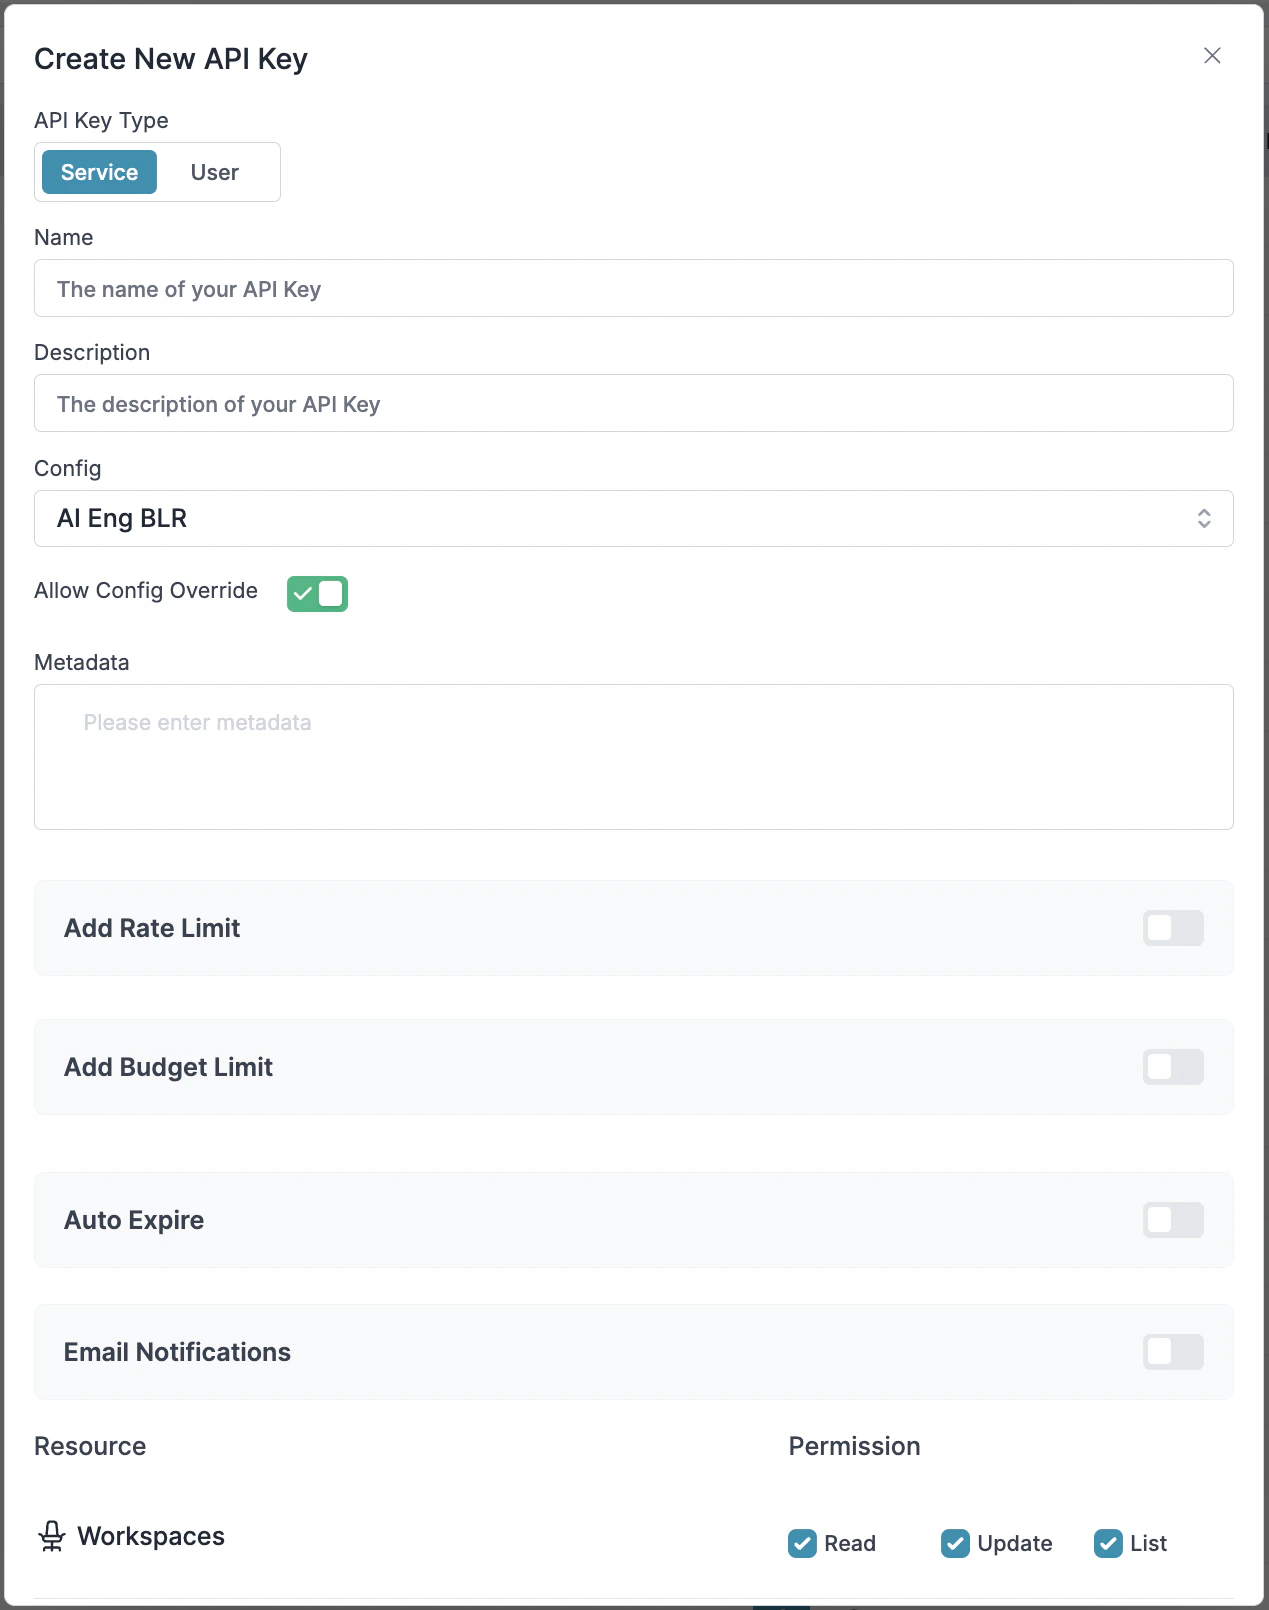
Task: Turn on Add Budget Limit
Action: pos(1172,1067)
